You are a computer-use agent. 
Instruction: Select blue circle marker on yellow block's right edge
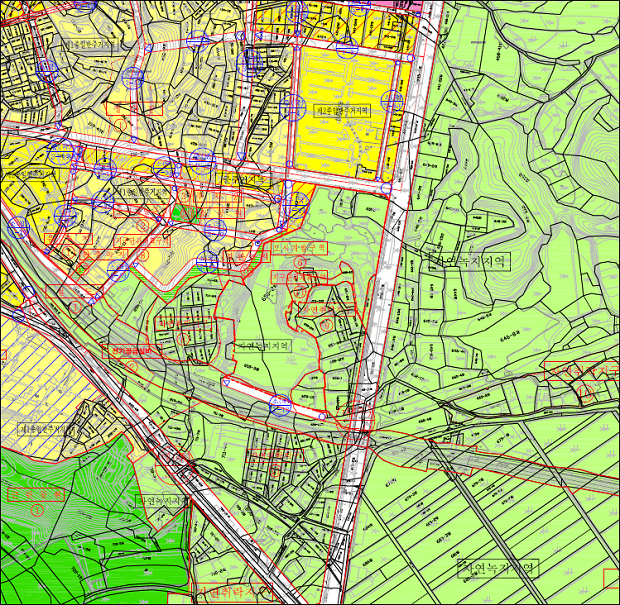pyautogui.click(x=392, y=101)
